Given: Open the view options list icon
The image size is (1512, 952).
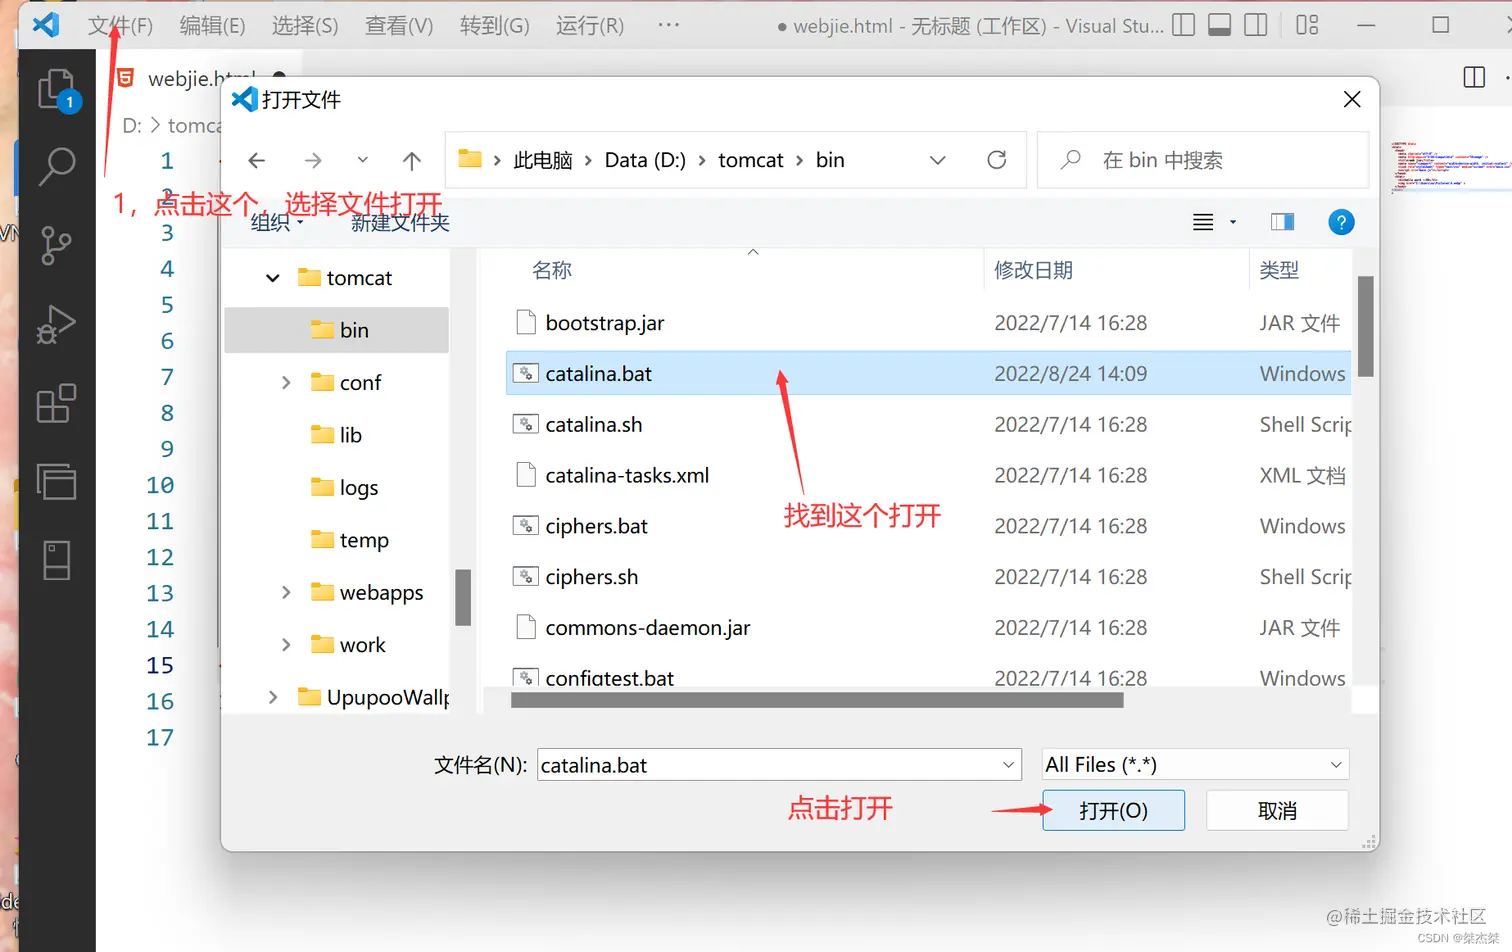Looking at the screenshot, I should (1203, 222).
